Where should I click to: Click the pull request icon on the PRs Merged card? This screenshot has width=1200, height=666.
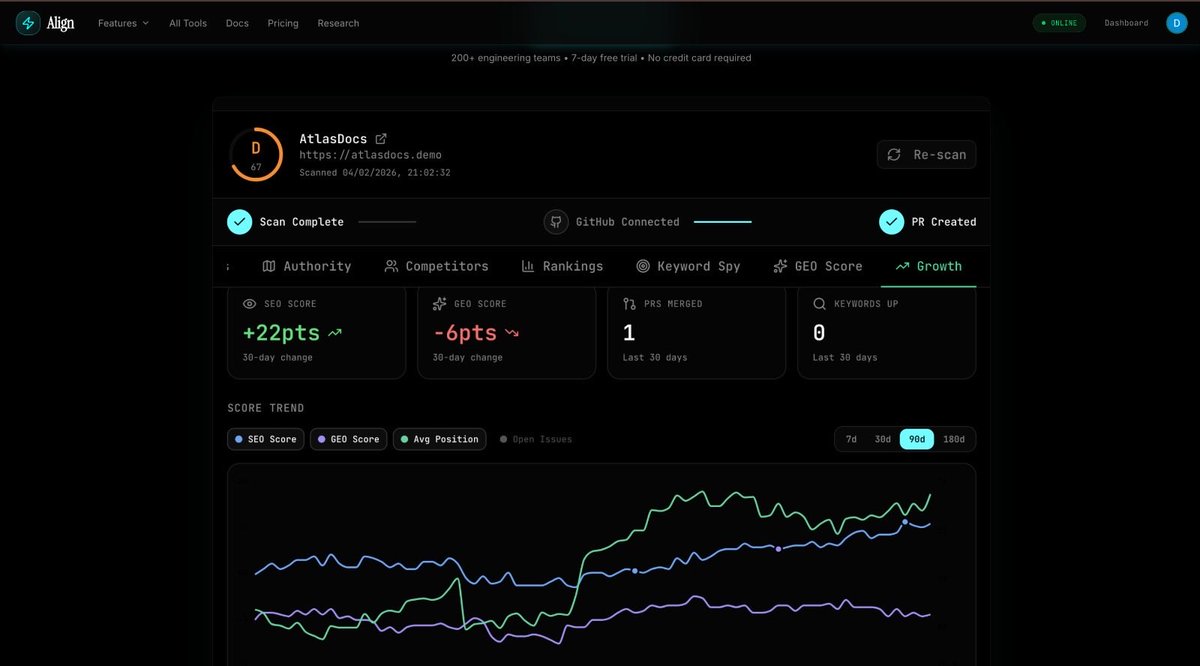(629, 304)
